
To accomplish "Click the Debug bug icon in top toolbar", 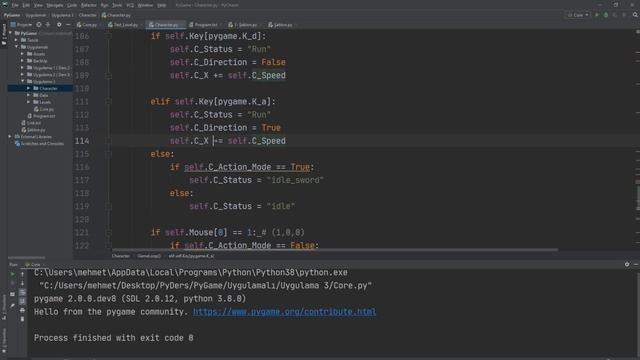I will click(x=606, y=15).
